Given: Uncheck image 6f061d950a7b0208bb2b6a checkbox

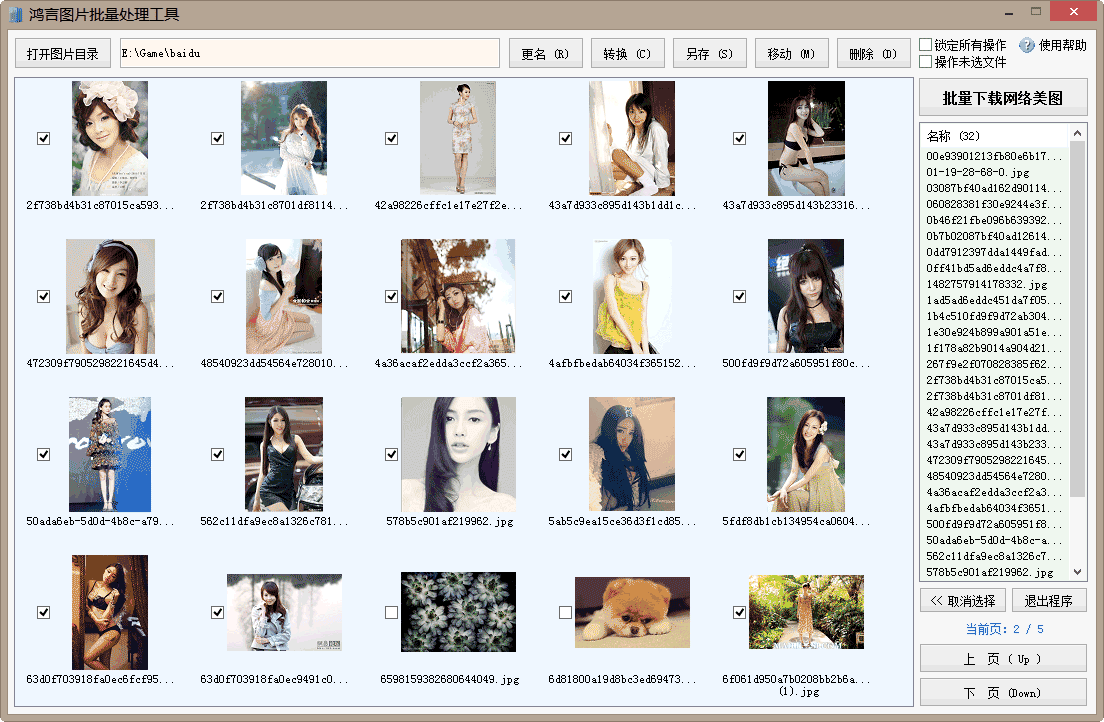Looking at the screenshot, I should [x=739, y=613].
